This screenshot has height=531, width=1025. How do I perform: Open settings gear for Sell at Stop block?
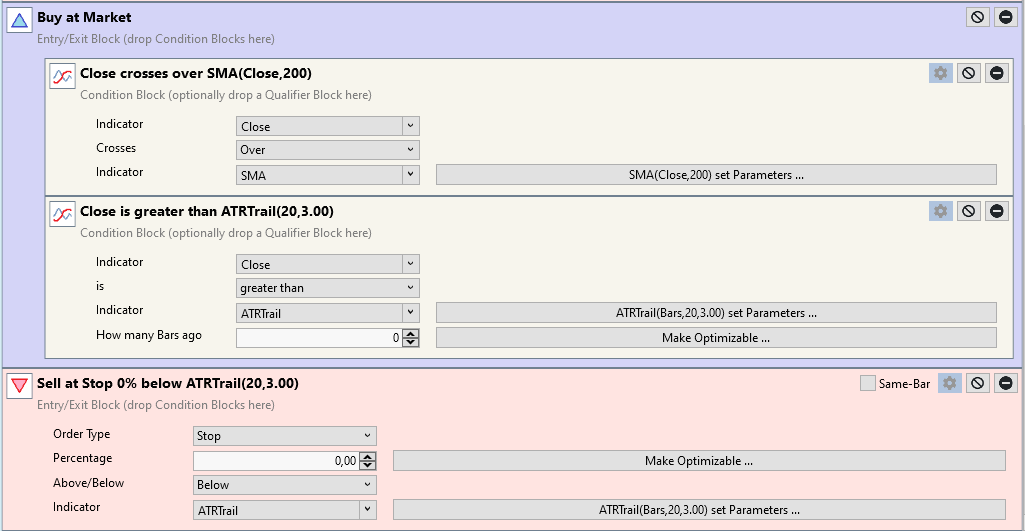[x=950, y=383]
